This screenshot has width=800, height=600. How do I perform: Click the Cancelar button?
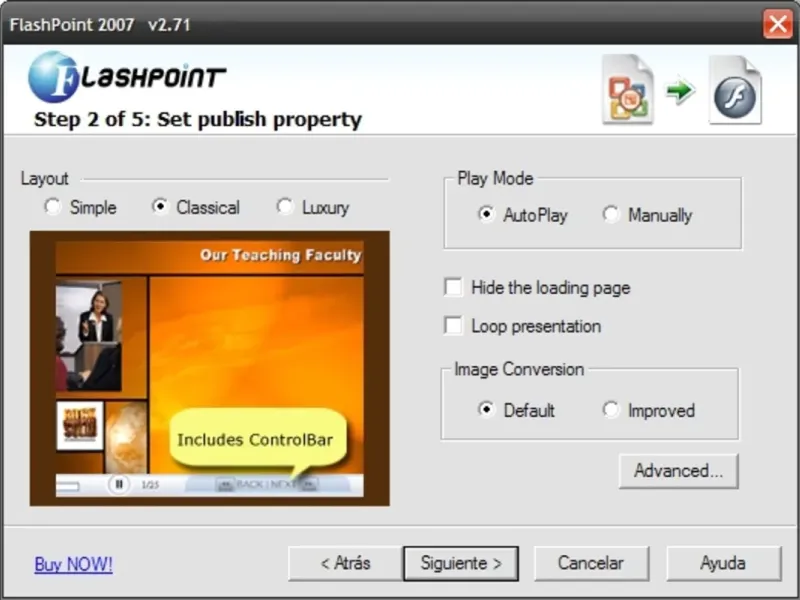(591, 563)
